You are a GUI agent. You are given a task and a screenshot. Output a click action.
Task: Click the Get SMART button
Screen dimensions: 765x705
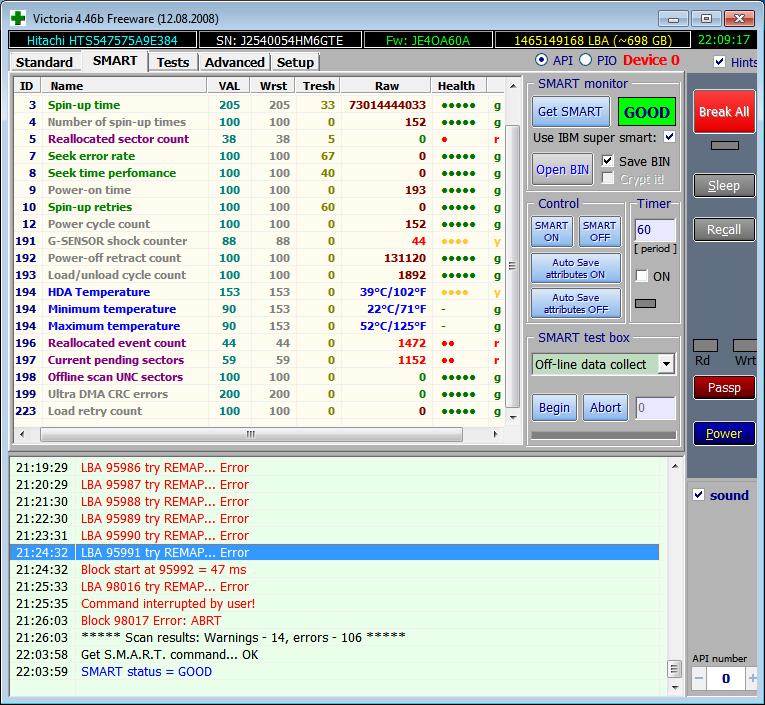(x=569, y=112)
